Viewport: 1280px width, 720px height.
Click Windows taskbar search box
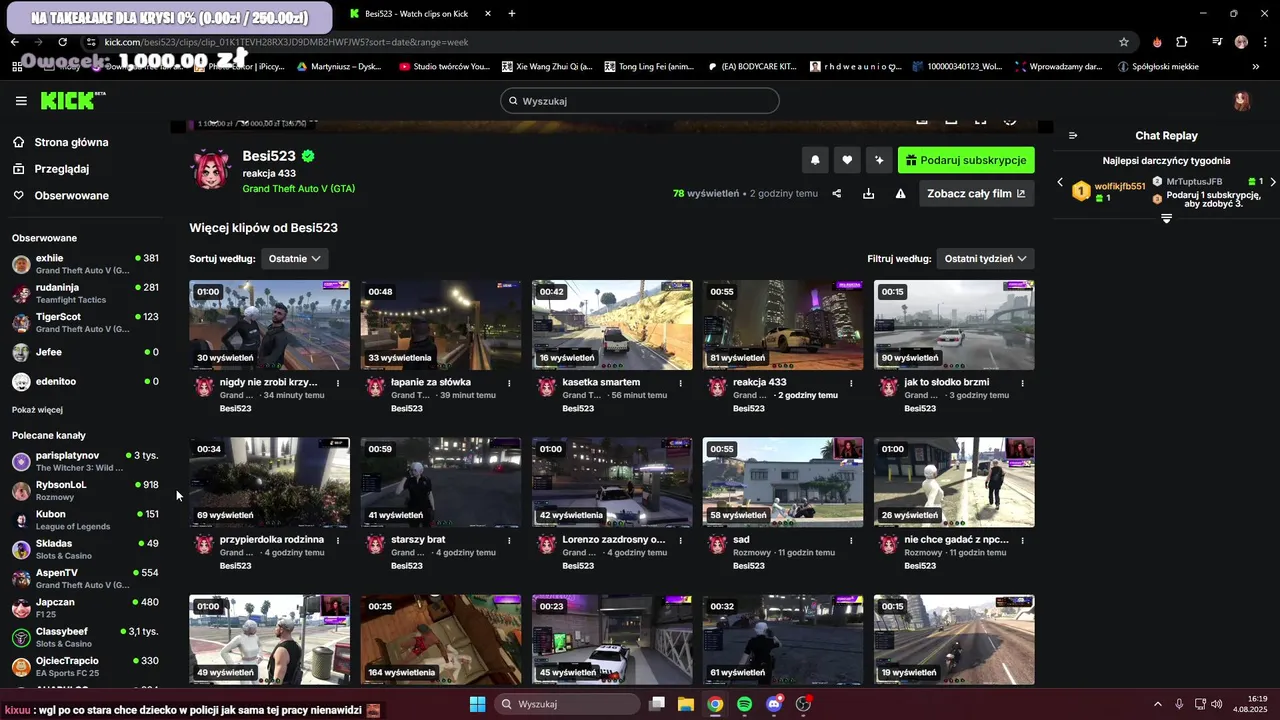coord(567,704)
